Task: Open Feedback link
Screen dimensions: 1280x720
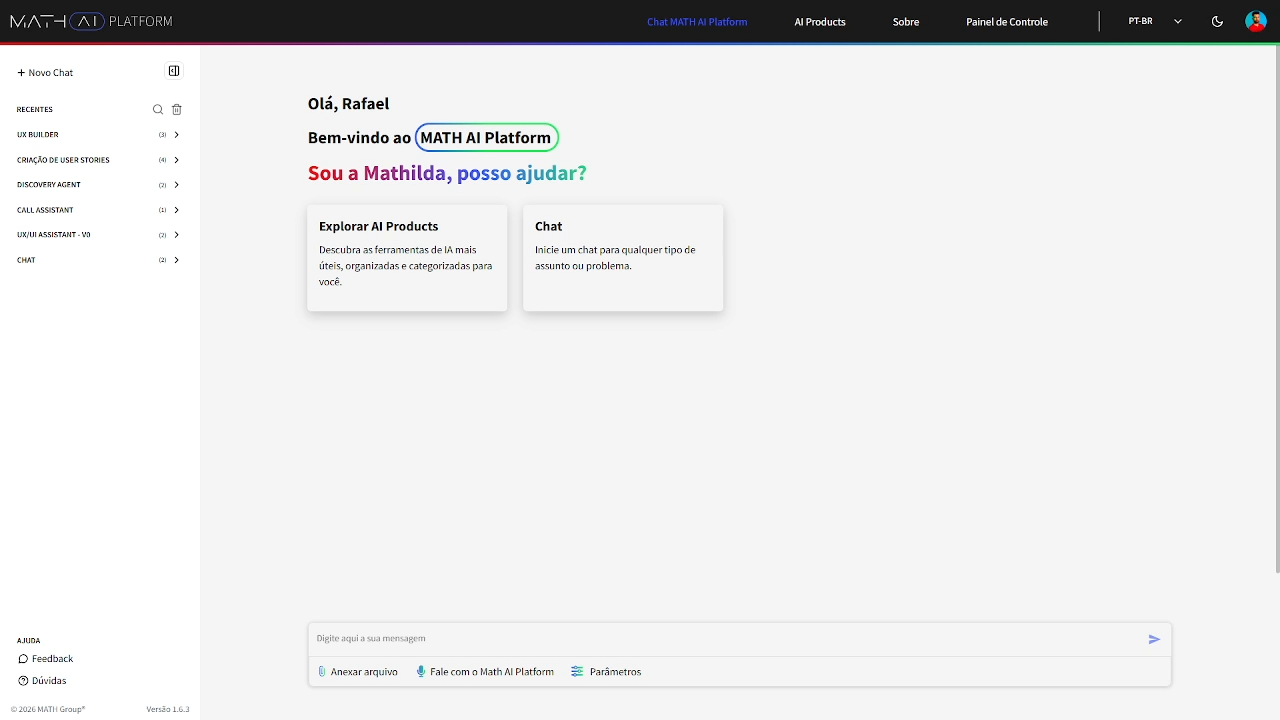Action: point(52,659)
